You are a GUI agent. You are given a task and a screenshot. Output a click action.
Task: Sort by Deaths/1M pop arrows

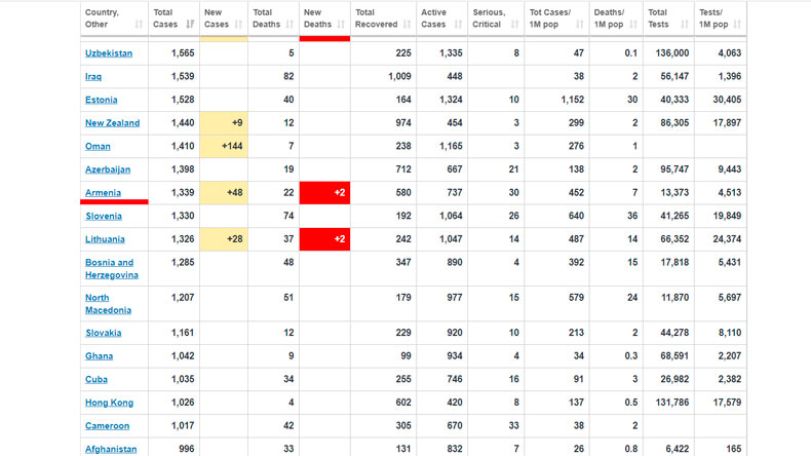coord(634,24)
